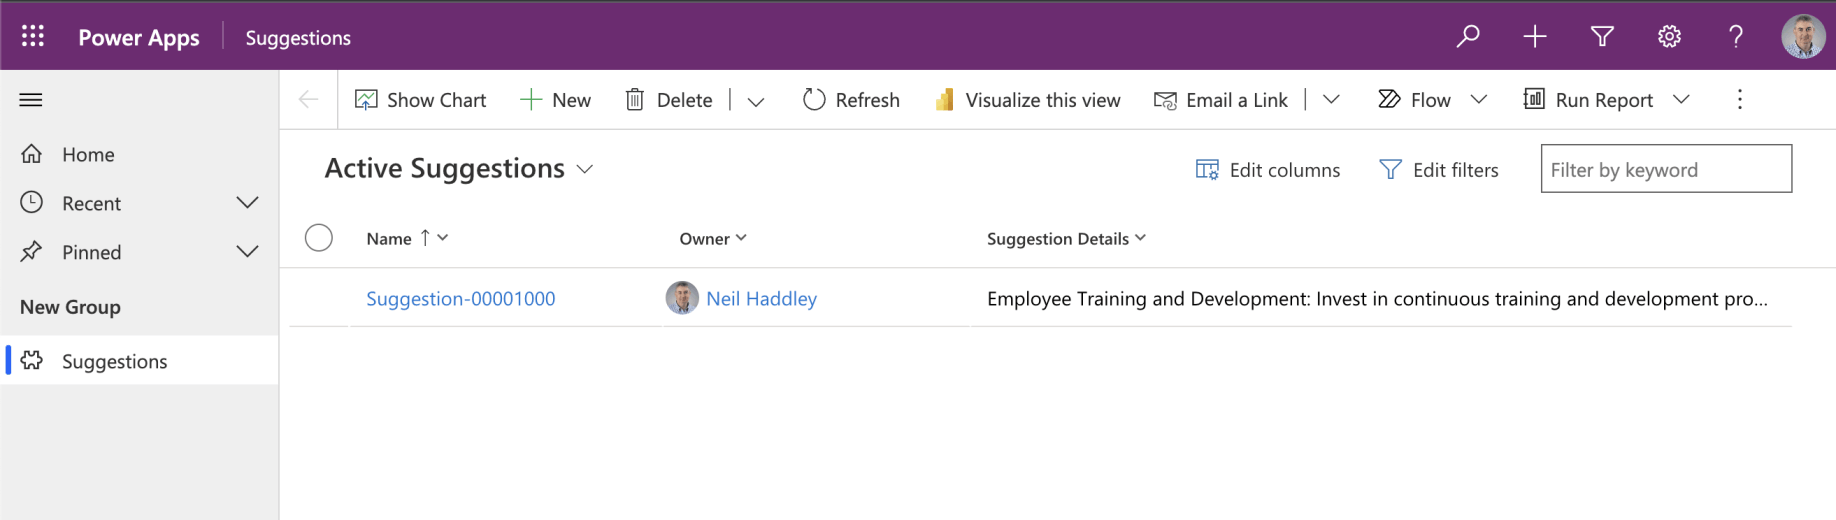
Task: Open the app launcher waffle icon
Action: tap(33, 37)
